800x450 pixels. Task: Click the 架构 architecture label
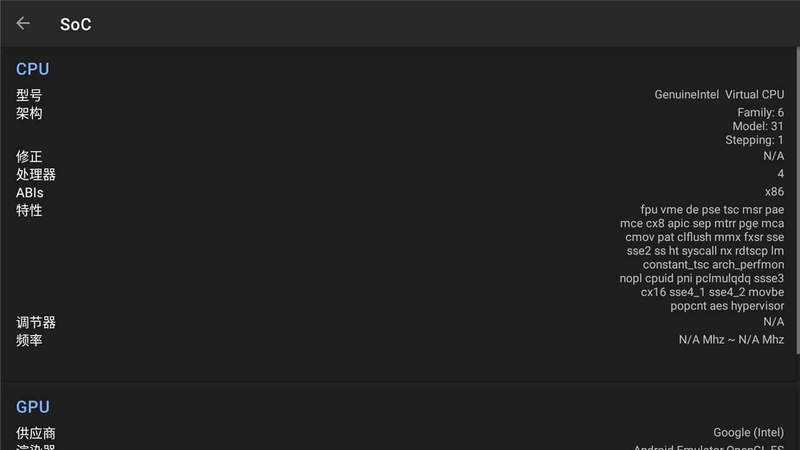point(29,113)
